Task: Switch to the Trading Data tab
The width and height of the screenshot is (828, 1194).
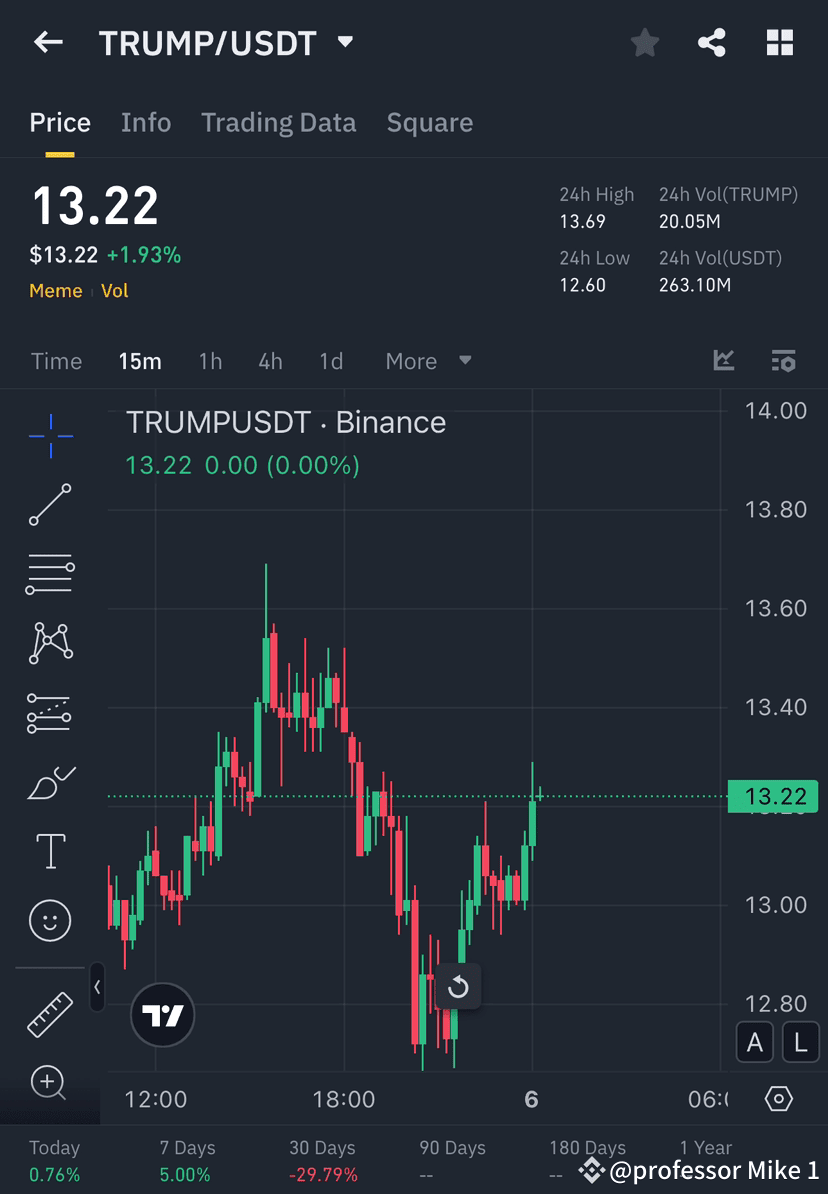Action: coord(279,122)
